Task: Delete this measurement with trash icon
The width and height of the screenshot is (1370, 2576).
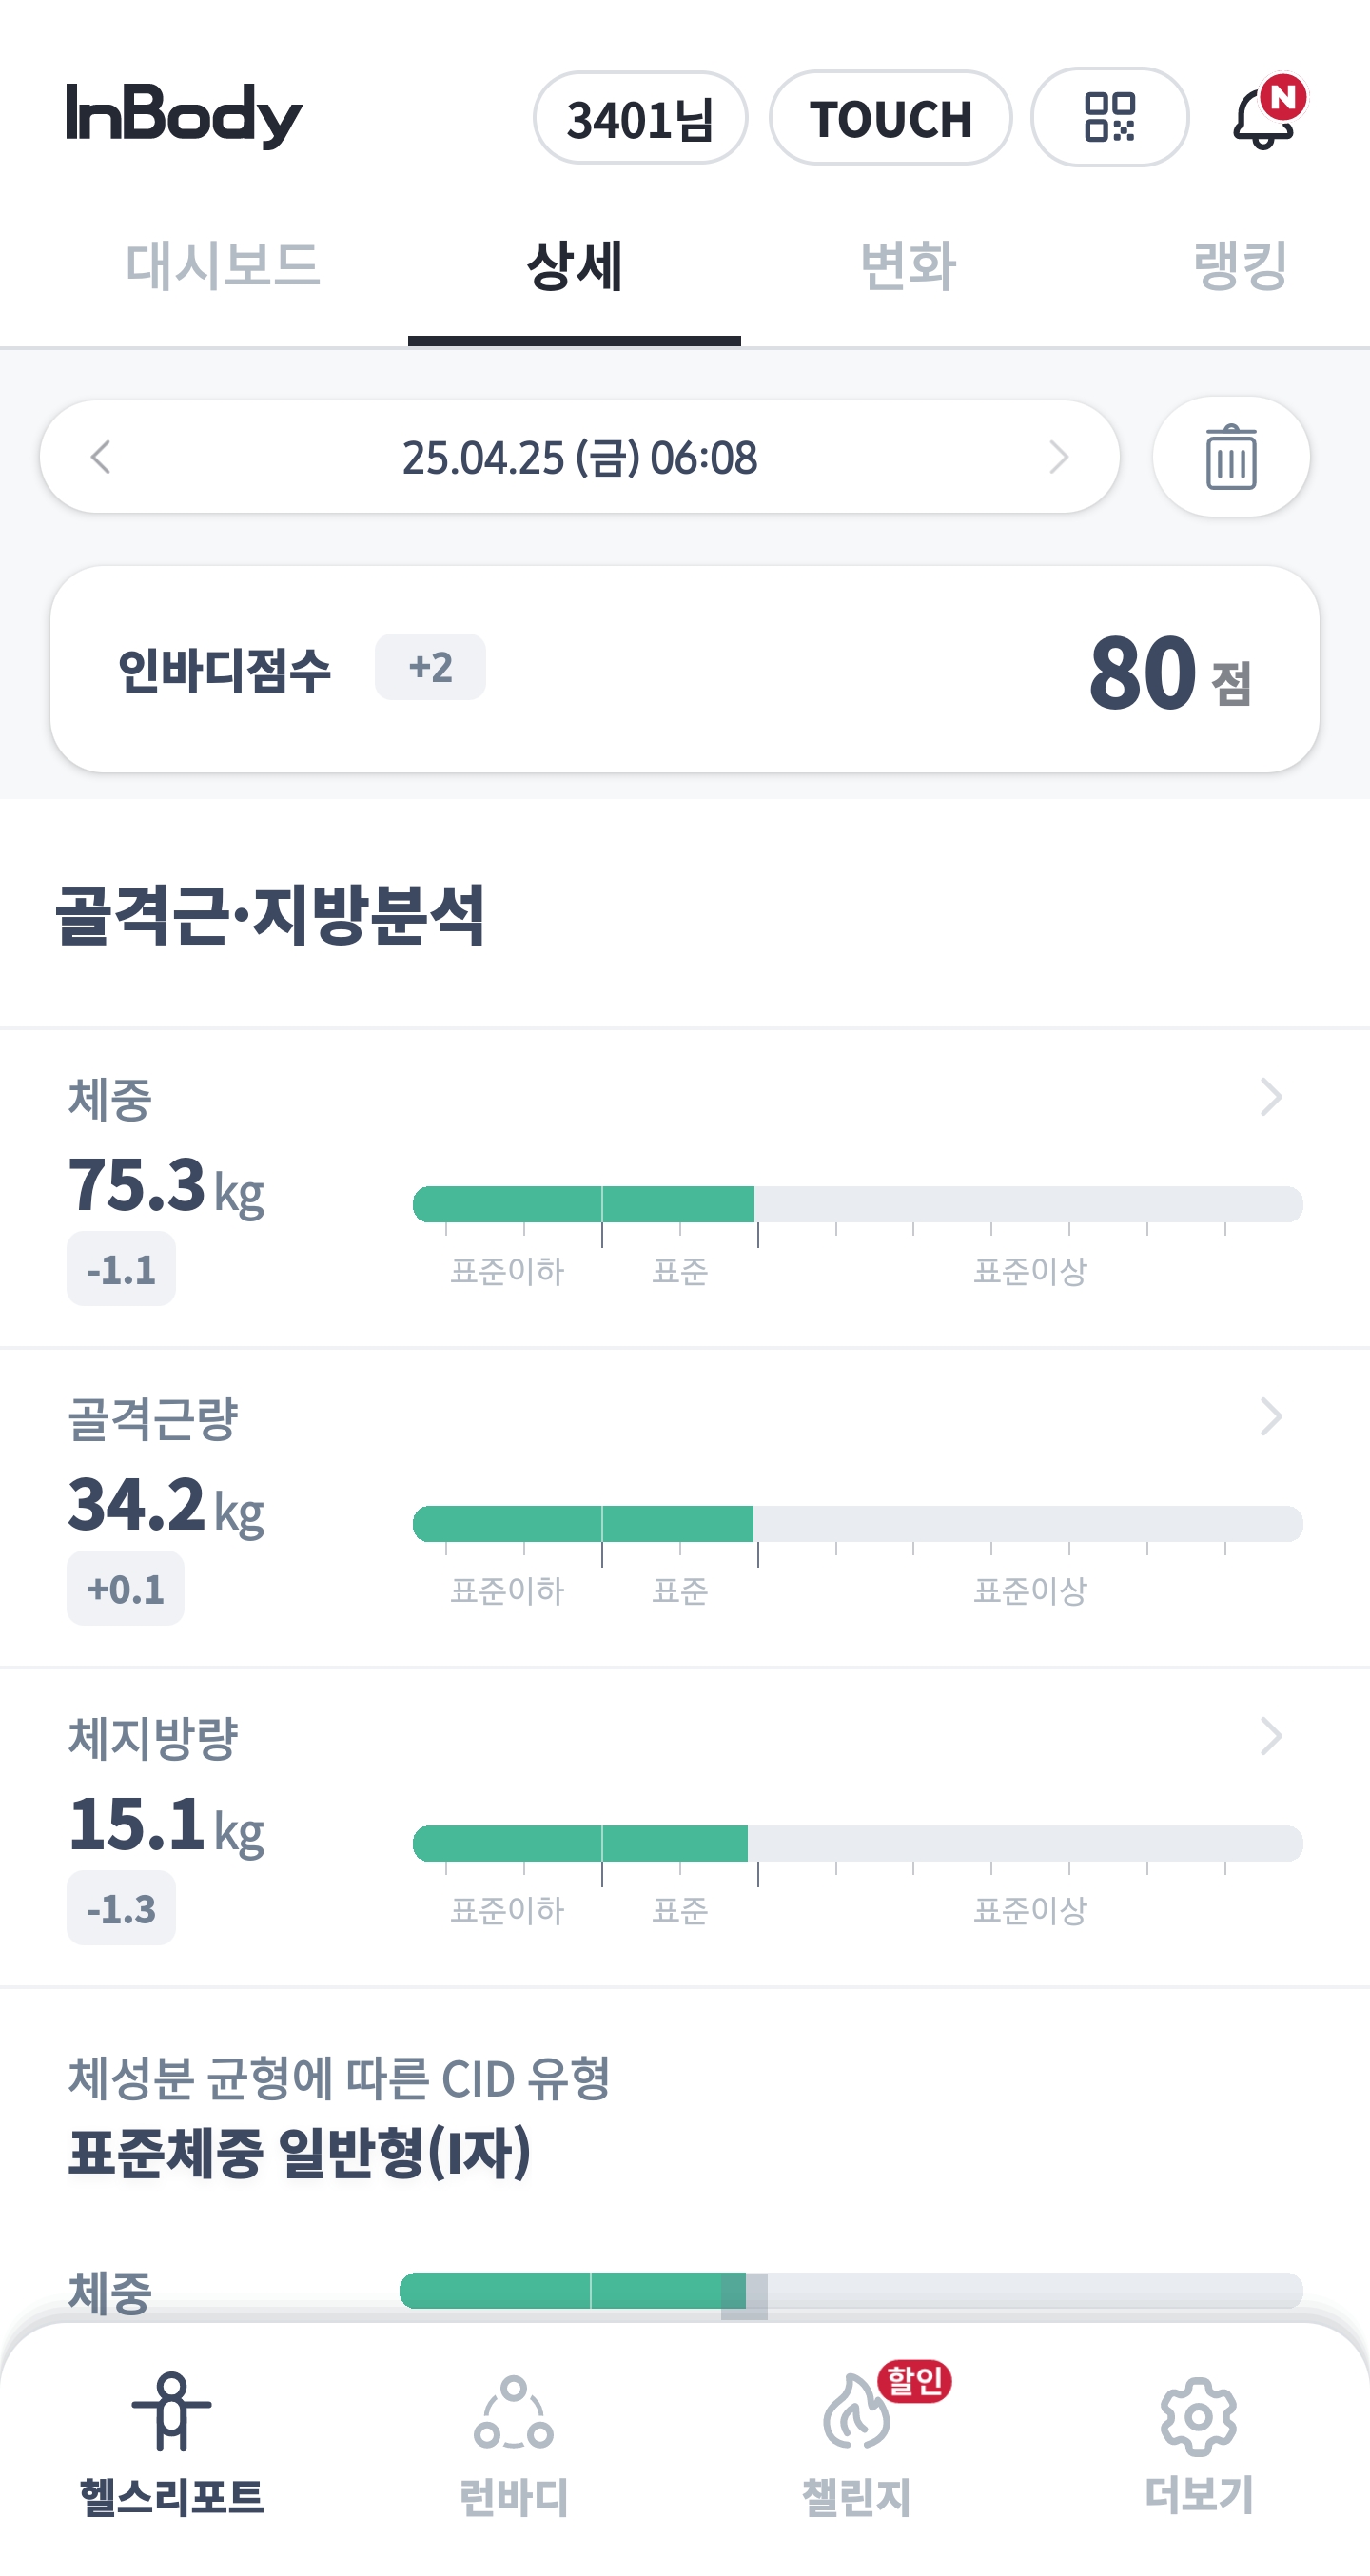Action: tap(1231, 458)
